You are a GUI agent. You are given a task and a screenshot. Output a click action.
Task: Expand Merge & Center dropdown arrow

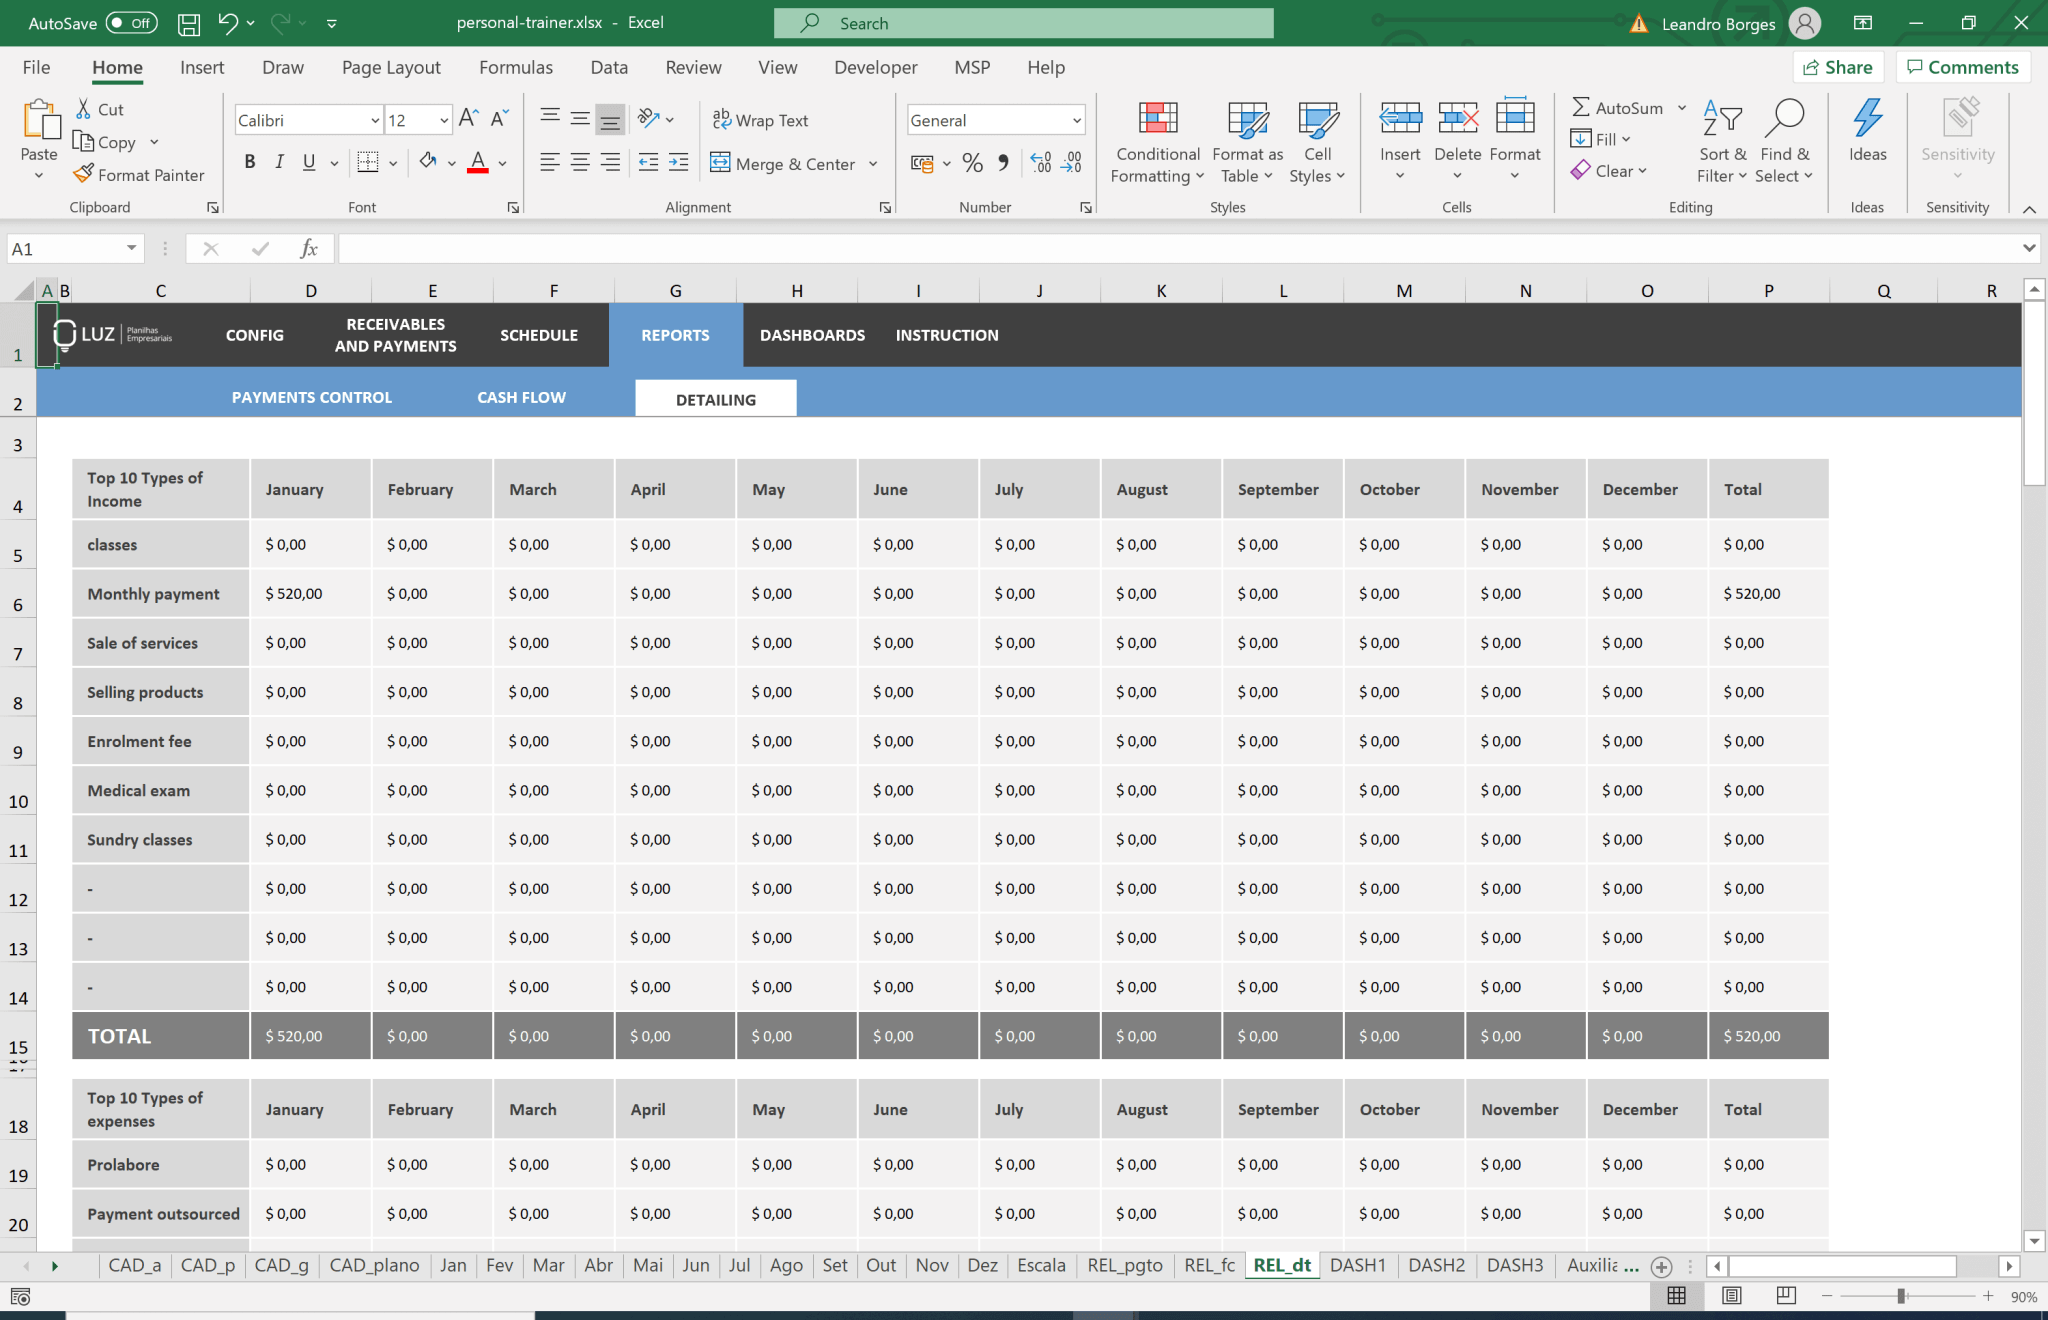[873, 163]
